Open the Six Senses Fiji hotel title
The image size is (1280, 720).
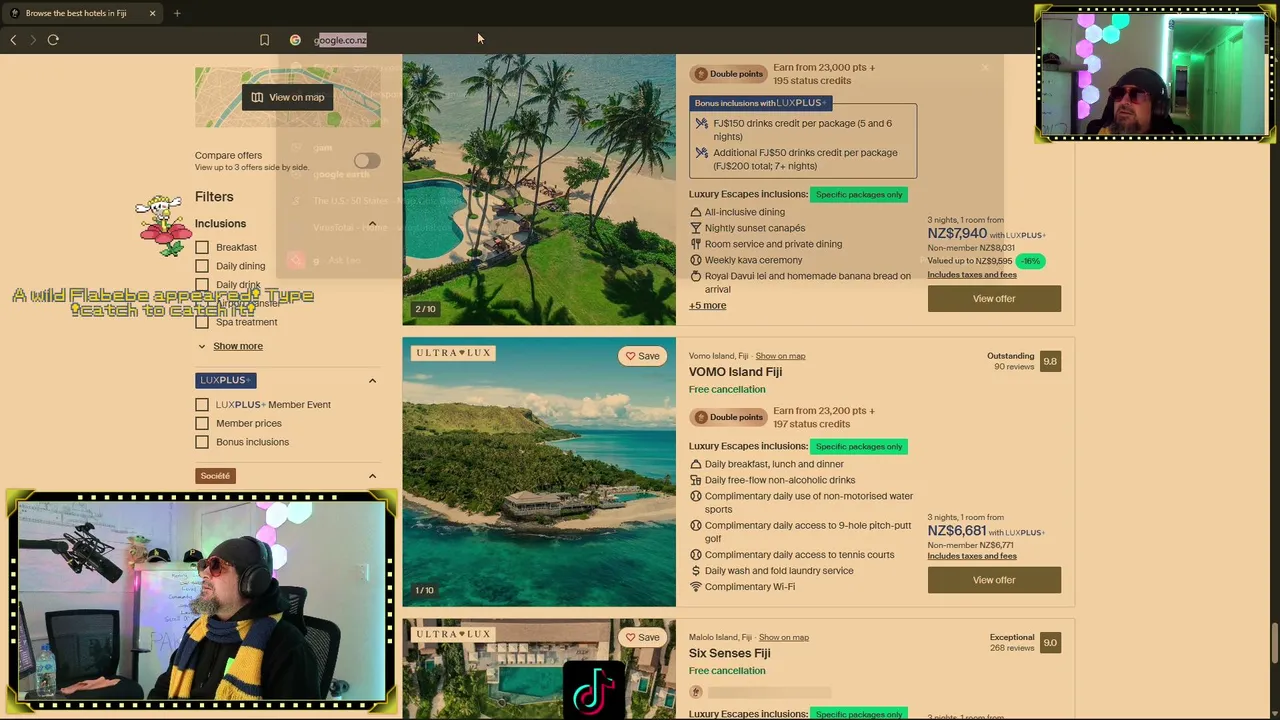729,654
